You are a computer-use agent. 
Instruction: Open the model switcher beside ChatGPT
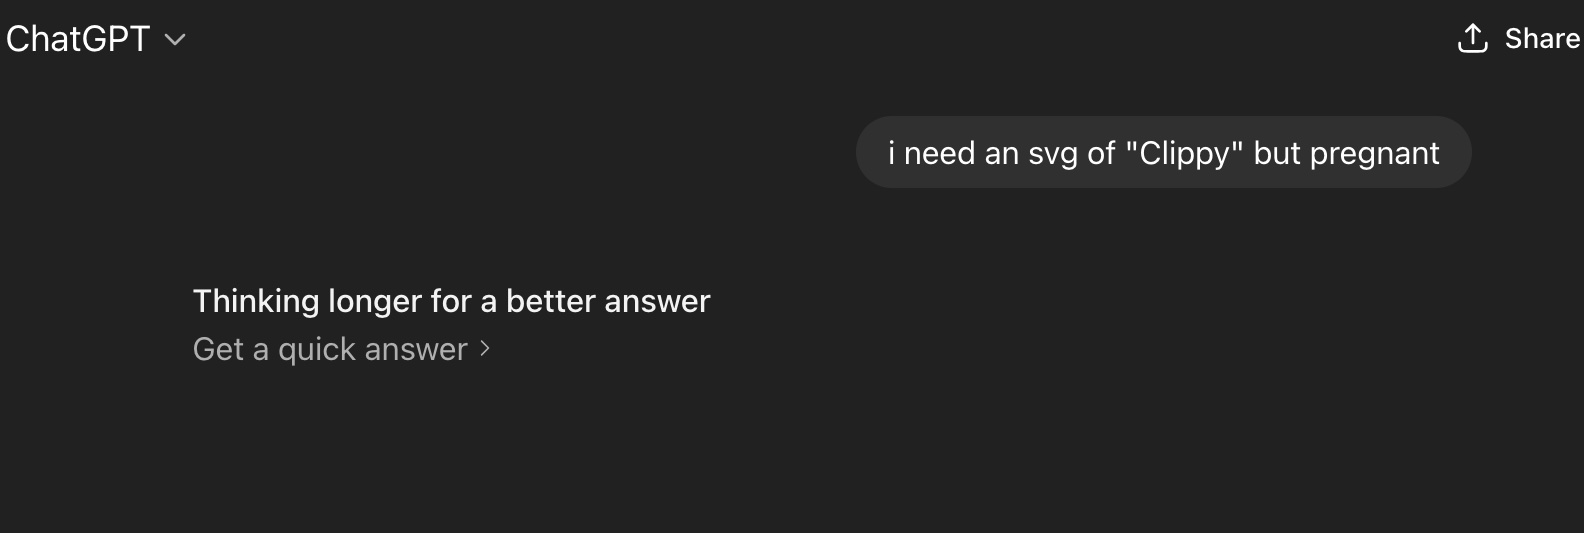click(175, 40)
